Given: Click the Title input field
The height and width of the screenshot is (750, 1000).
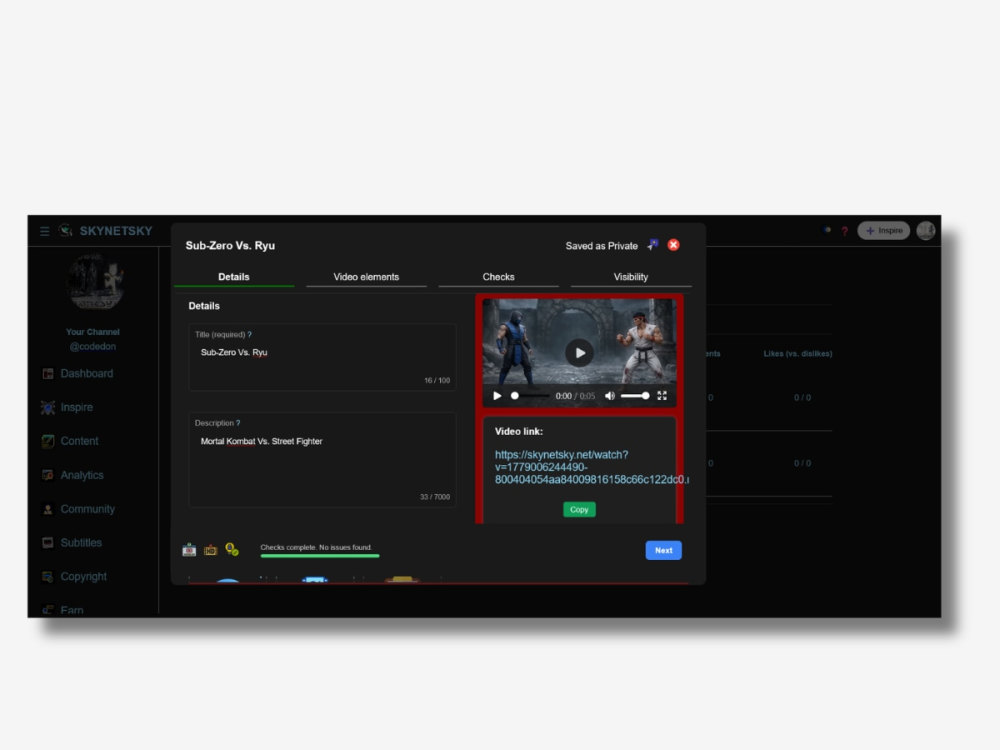Looking at the screenshot, I should [322, 357].
